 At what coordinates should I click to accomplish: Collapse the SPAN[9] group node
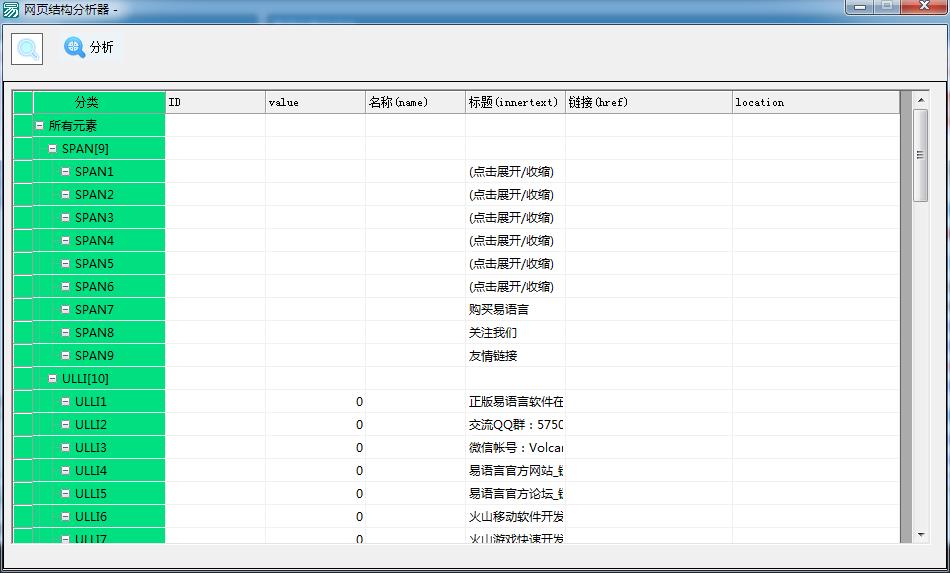pyautogui.click(x=53, y=149)
